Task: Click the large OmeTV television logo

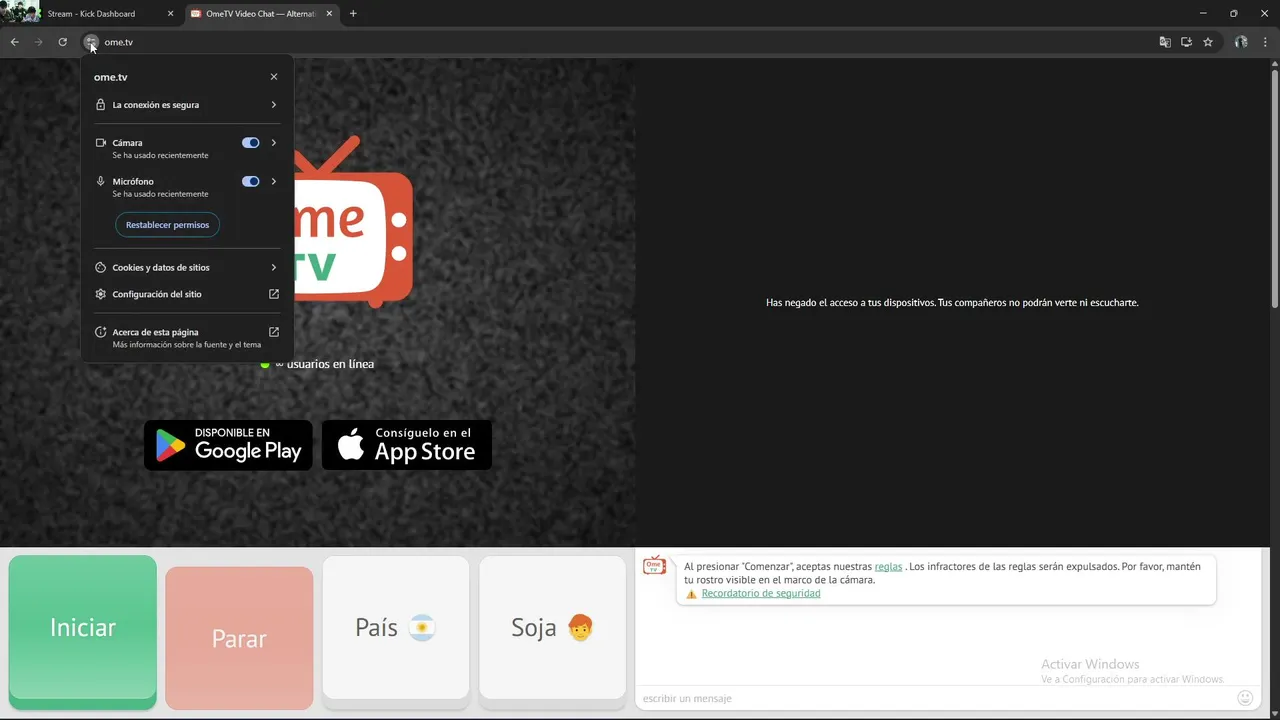Action: [353, 222]
